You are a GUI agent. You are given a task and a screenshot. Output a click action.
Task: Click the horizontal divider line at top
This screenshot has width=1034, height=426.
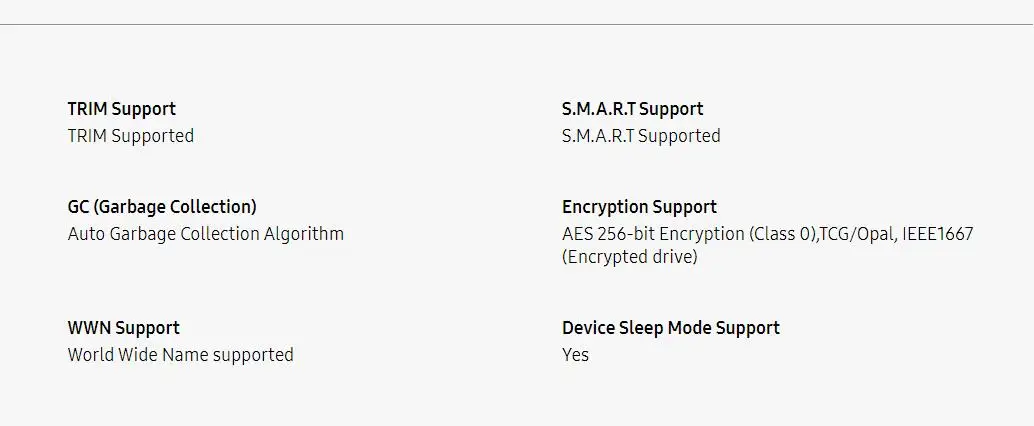pos(517,24)
